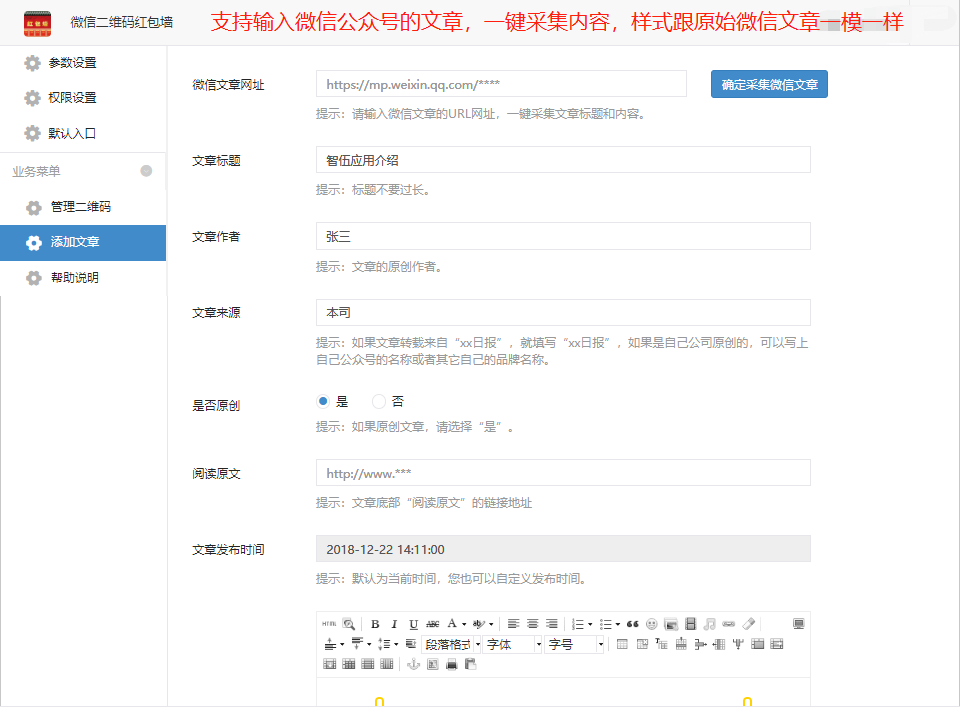Click the paste clipboard icon

click(x=470, y=664)
